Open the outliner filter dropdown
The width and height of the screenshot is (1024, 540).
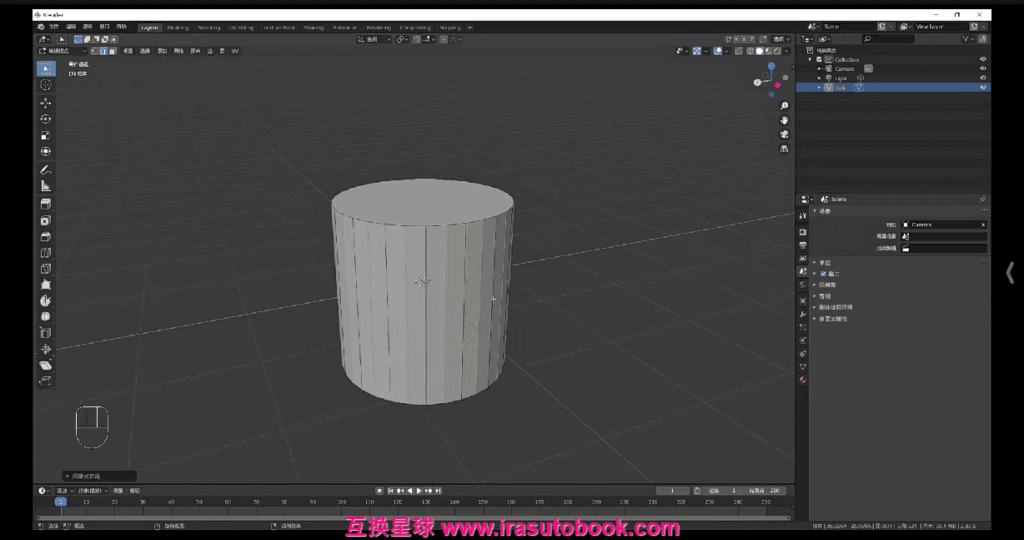(967, 39)
